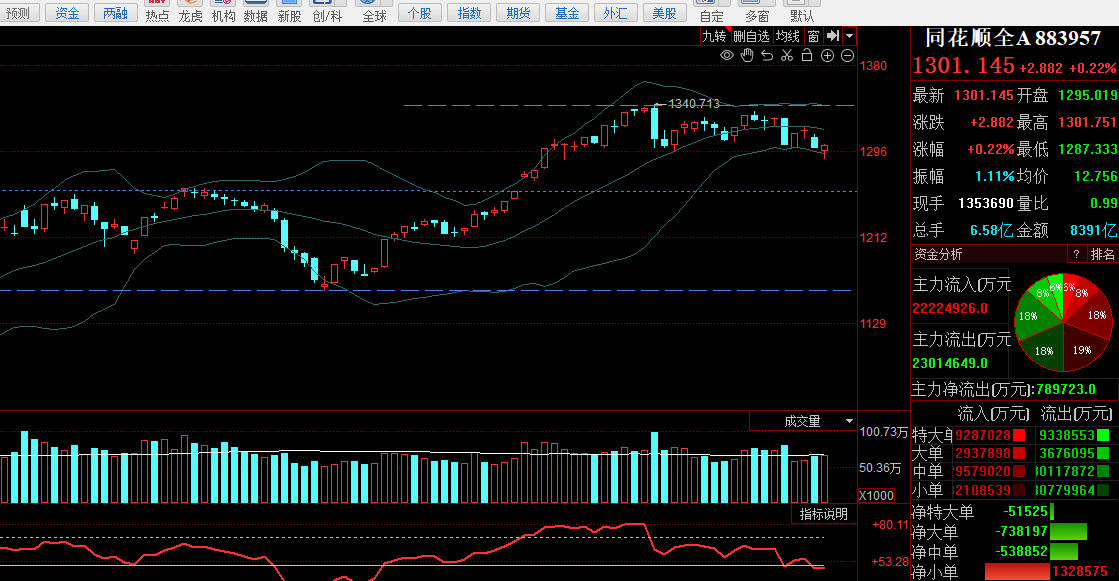Toggle the eye visibility icon above chart
1119x581 pixels.
[x=726, y=56]
